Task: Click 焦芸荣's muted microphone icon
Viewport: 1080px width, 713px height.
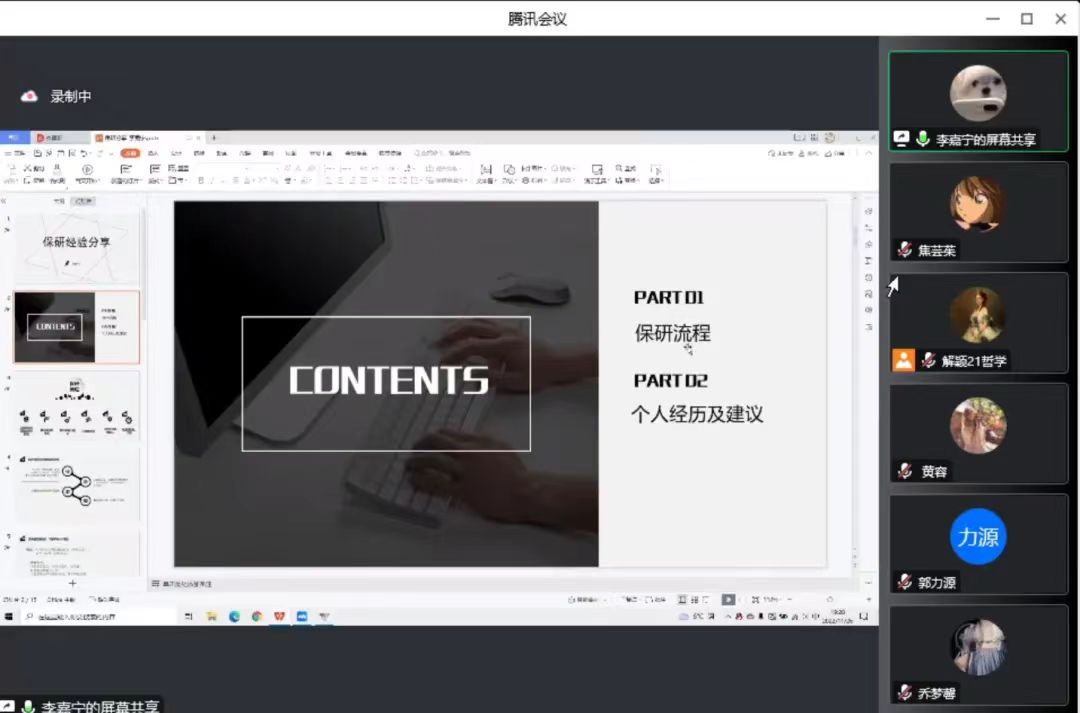Action: click(905, 250)
